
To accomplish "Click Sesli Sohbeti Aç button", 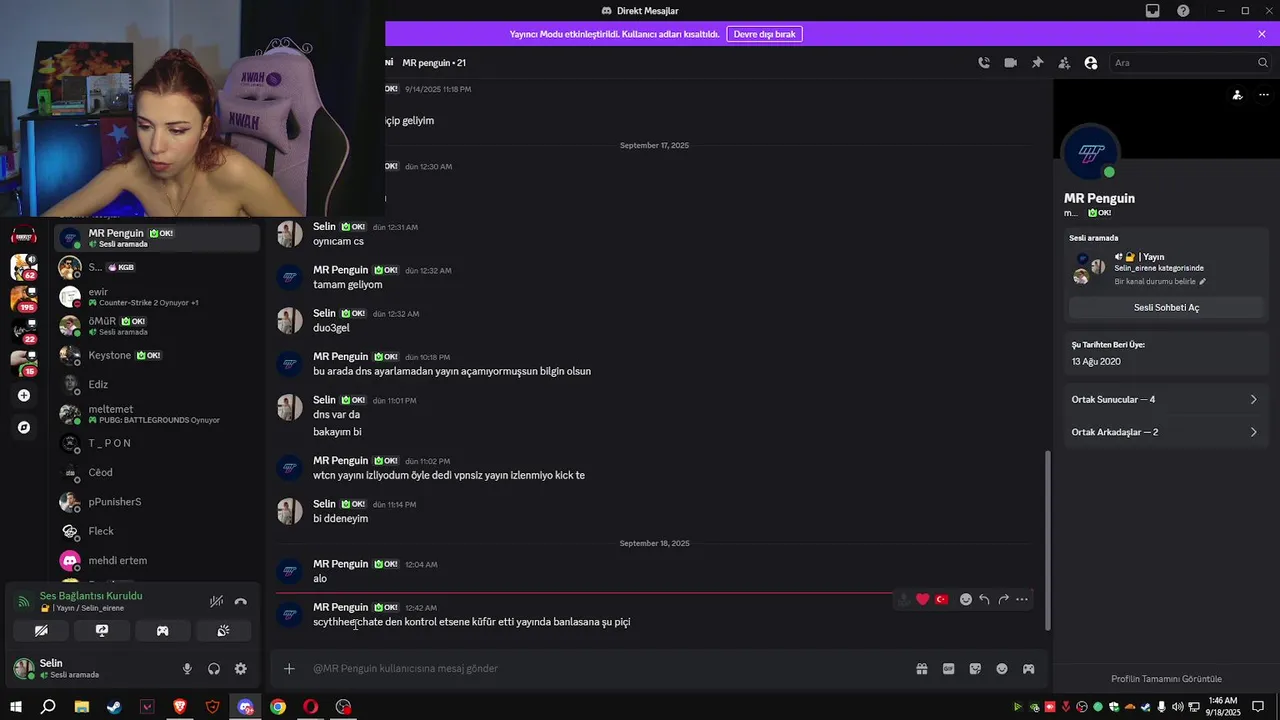I will pyautogui.click(x=1166, y=308).
